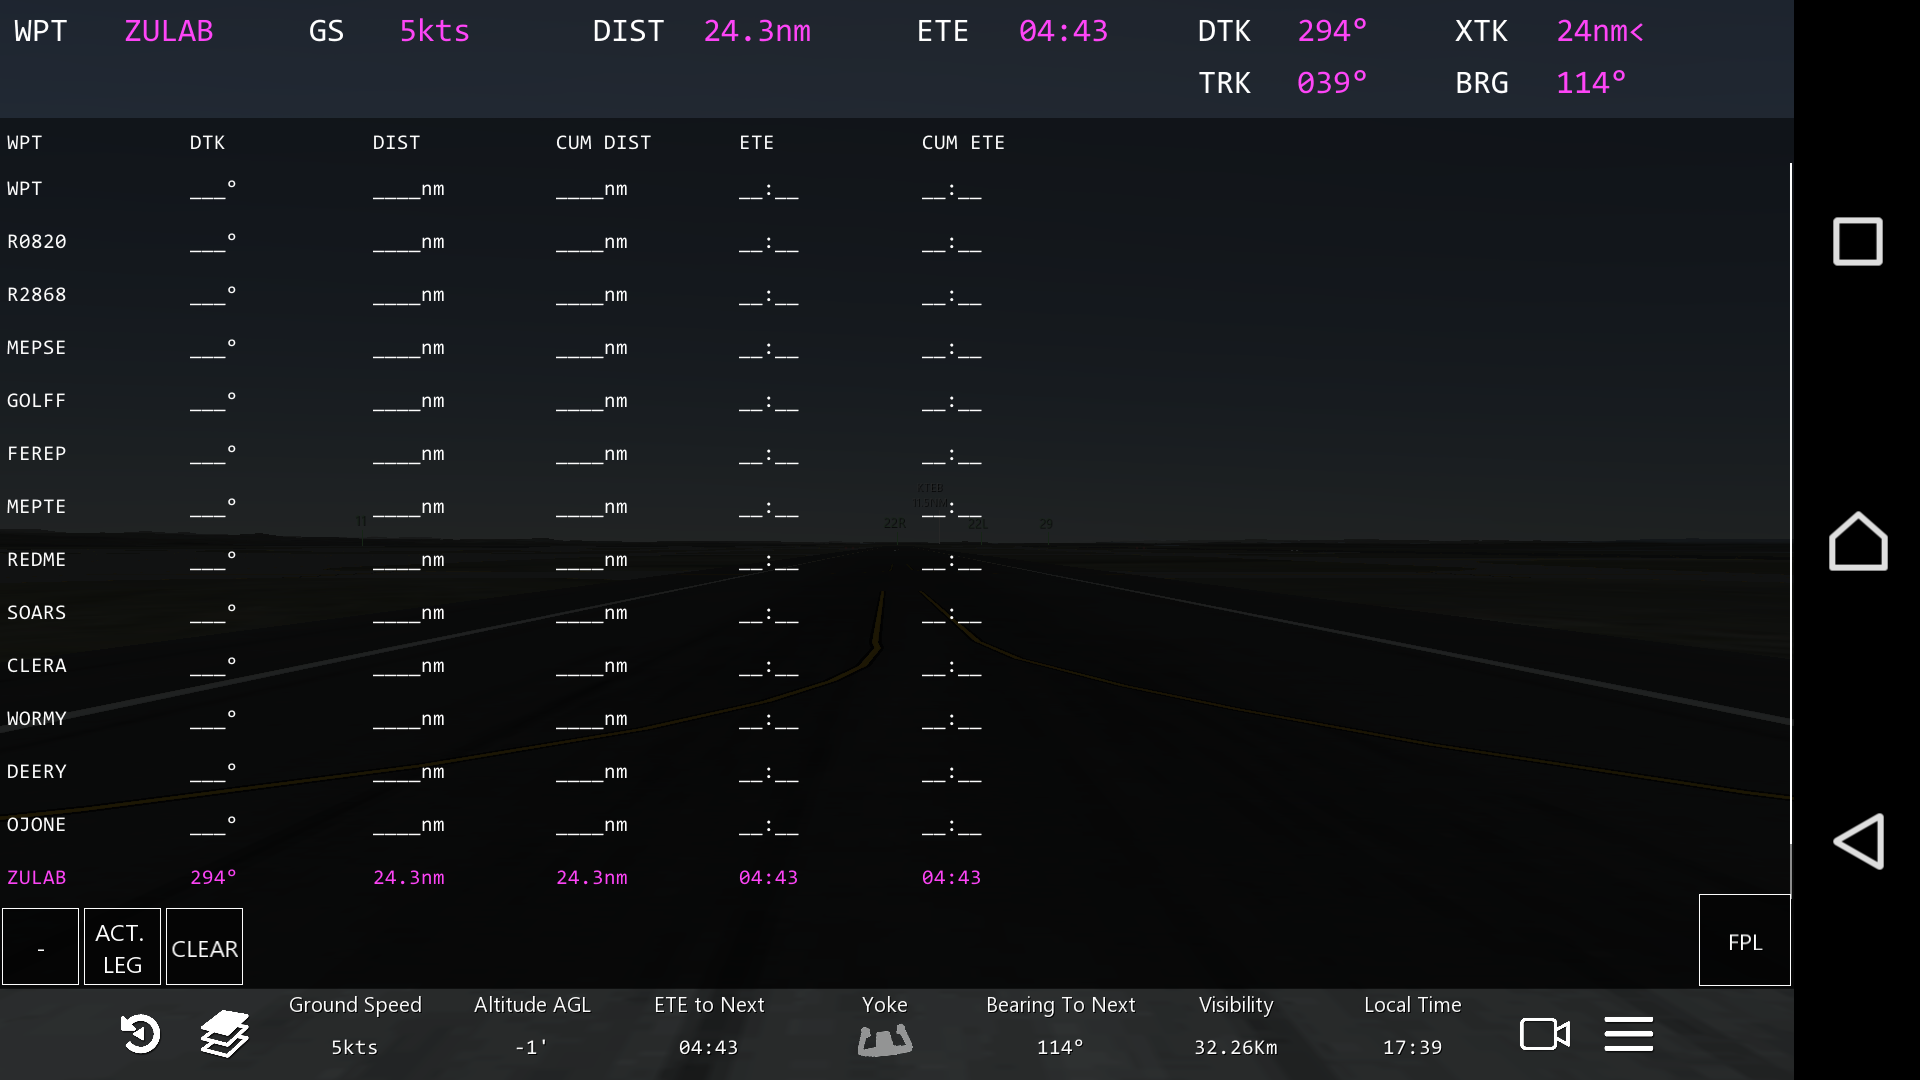Viewport: 1920px width, 1080px height.
Task: Tap the Ground Speed status readout
Action: tap(354, 1026)
